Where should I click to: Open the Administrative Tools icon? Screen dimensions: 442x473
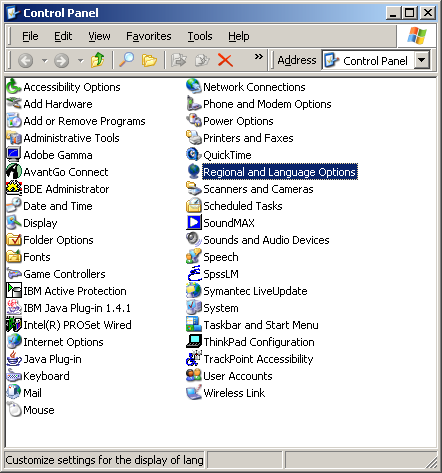click(14, 138)
